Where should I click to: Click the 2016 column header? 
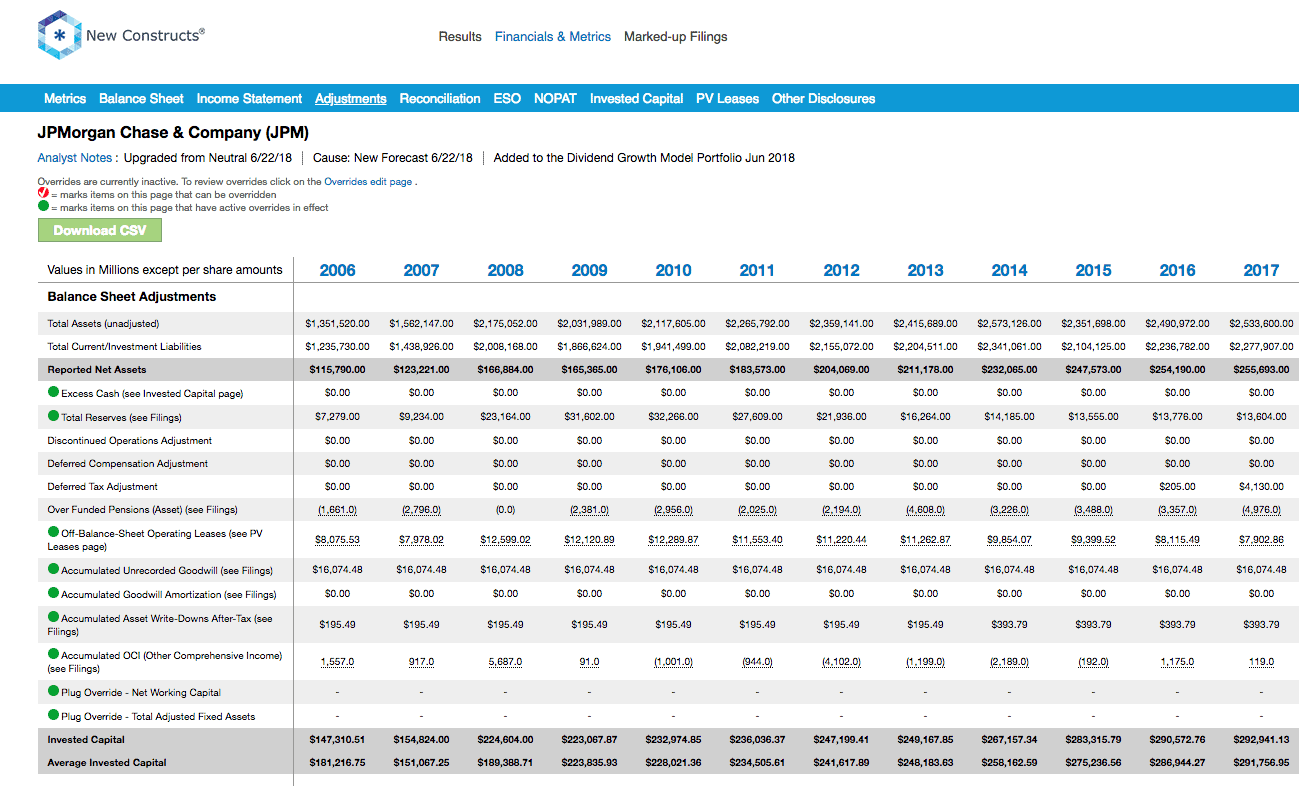(x=1178, y=270)
